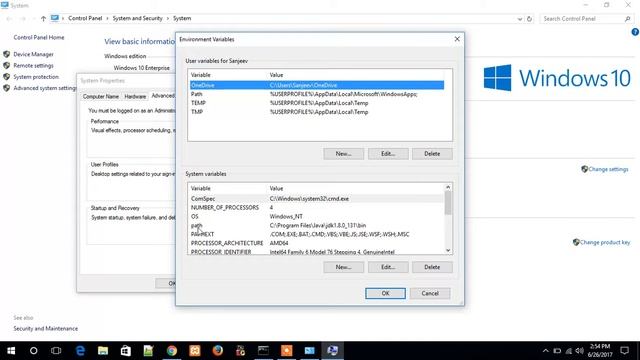Open Cortana search circle

pos(33,351)
